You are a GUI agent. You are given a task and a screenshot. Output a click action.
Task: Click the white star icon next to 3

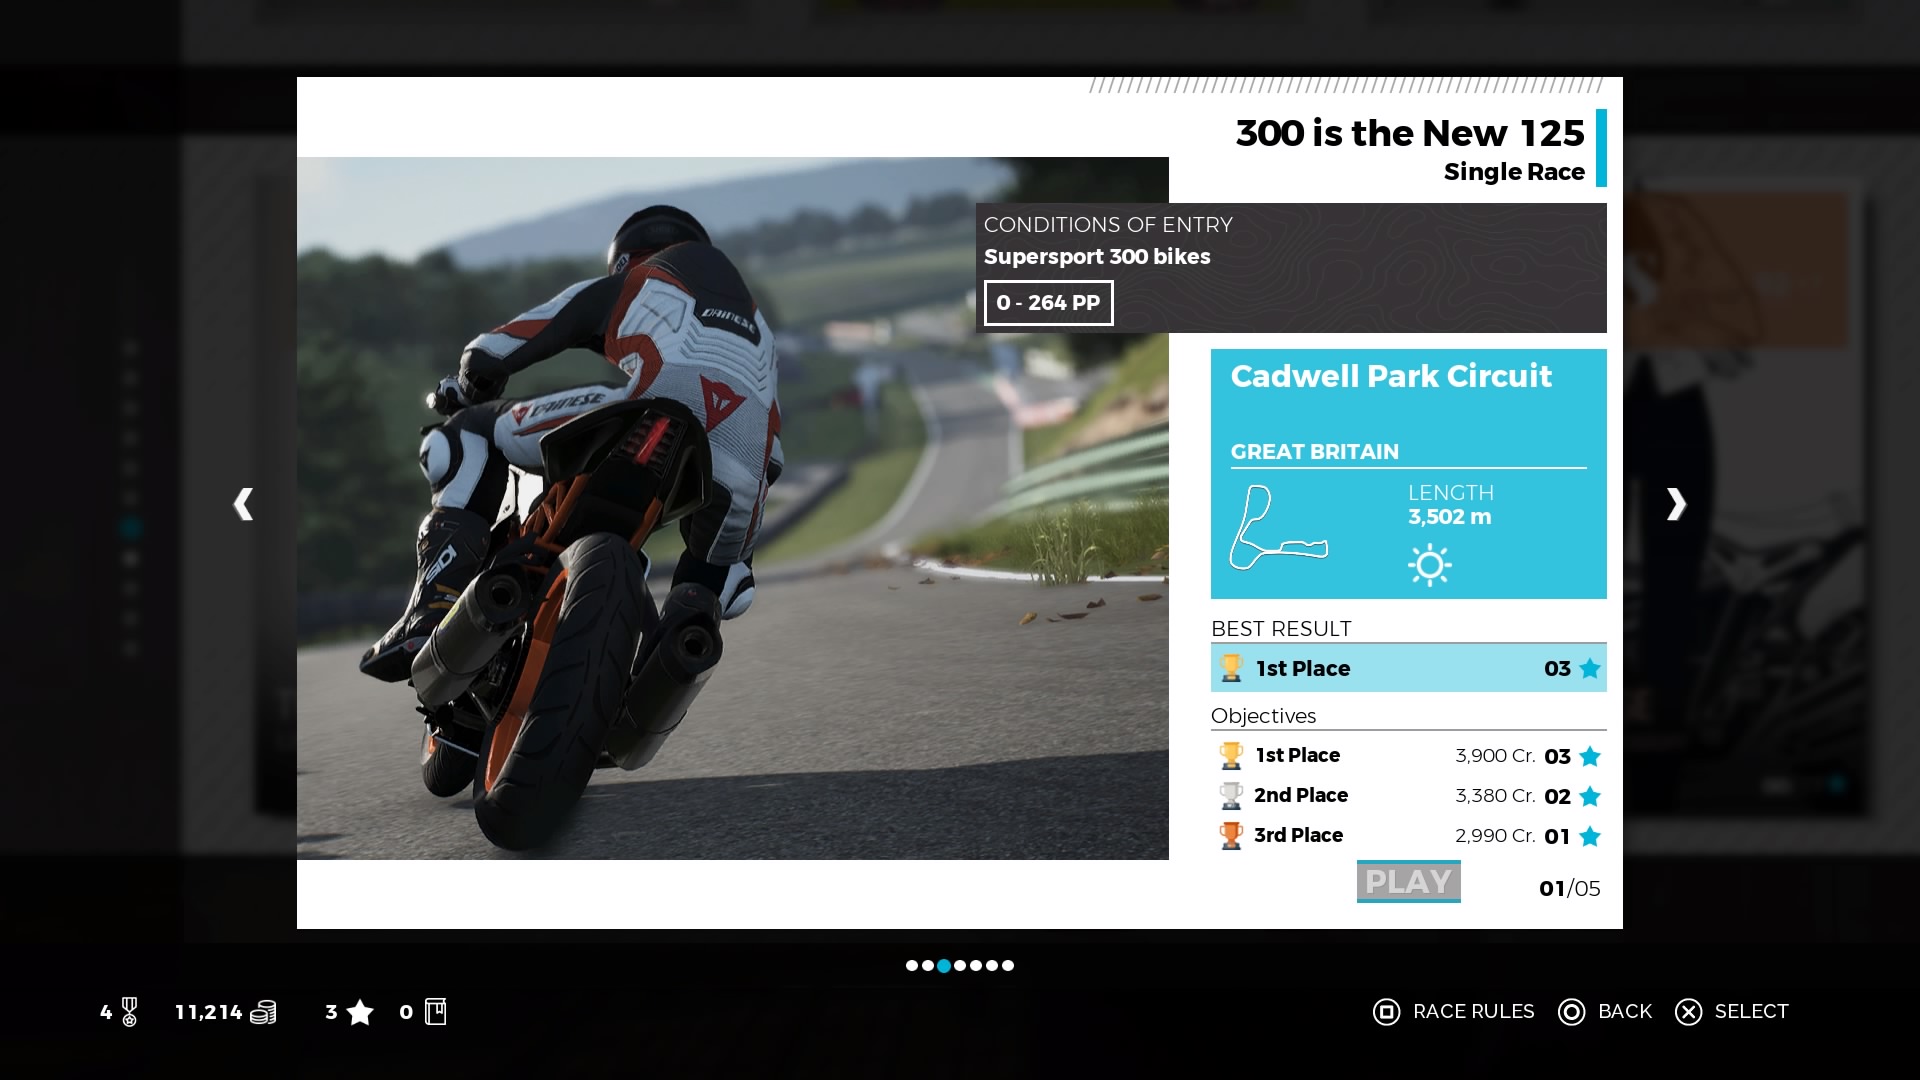coord(359,1012)
